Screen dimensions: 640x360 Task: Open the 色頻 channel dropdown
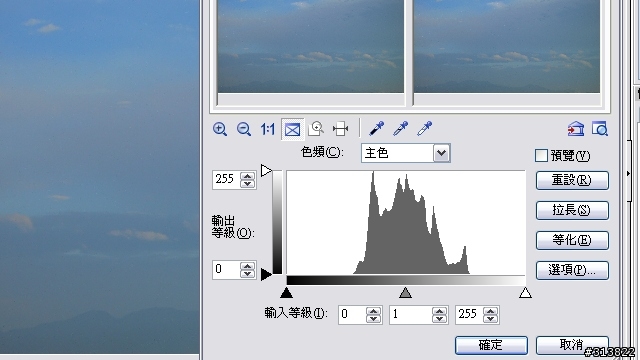pos(442,153)
